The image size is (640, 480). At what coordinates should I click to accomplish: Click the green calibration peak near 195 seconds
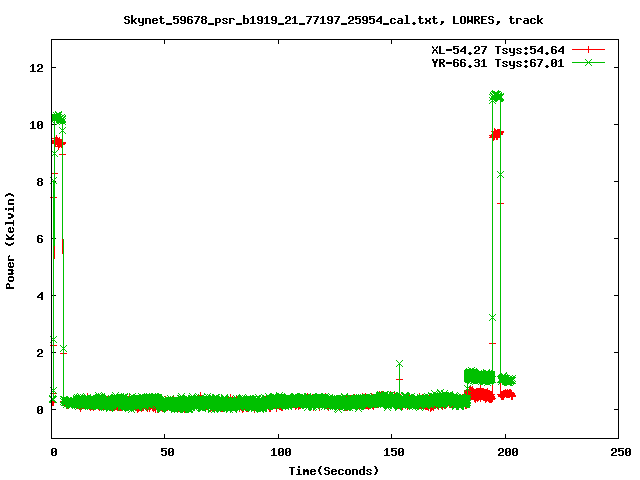496,97
